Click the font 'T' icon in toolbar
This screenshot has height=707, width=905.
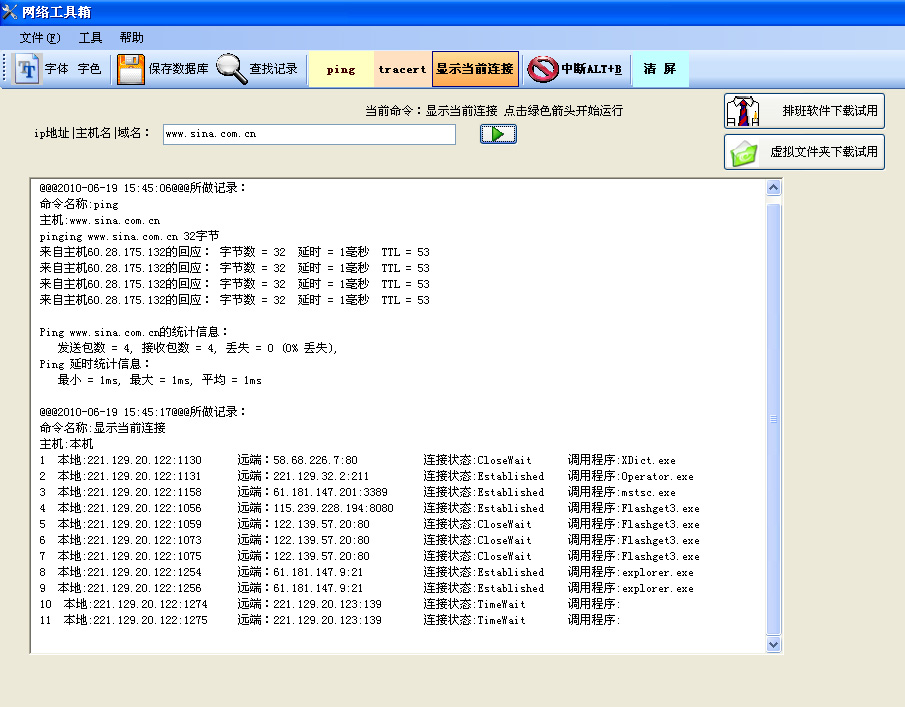click(27, 69)
